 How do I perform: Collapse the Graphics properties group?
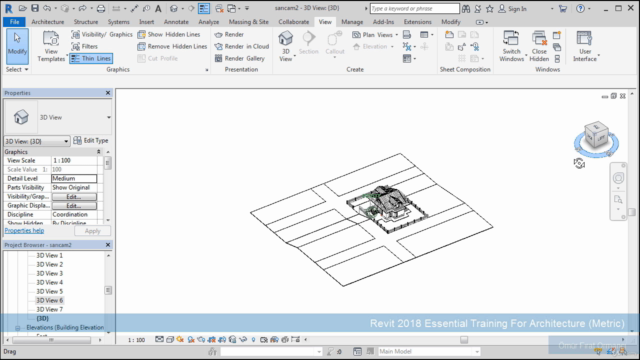click(98, 152)
